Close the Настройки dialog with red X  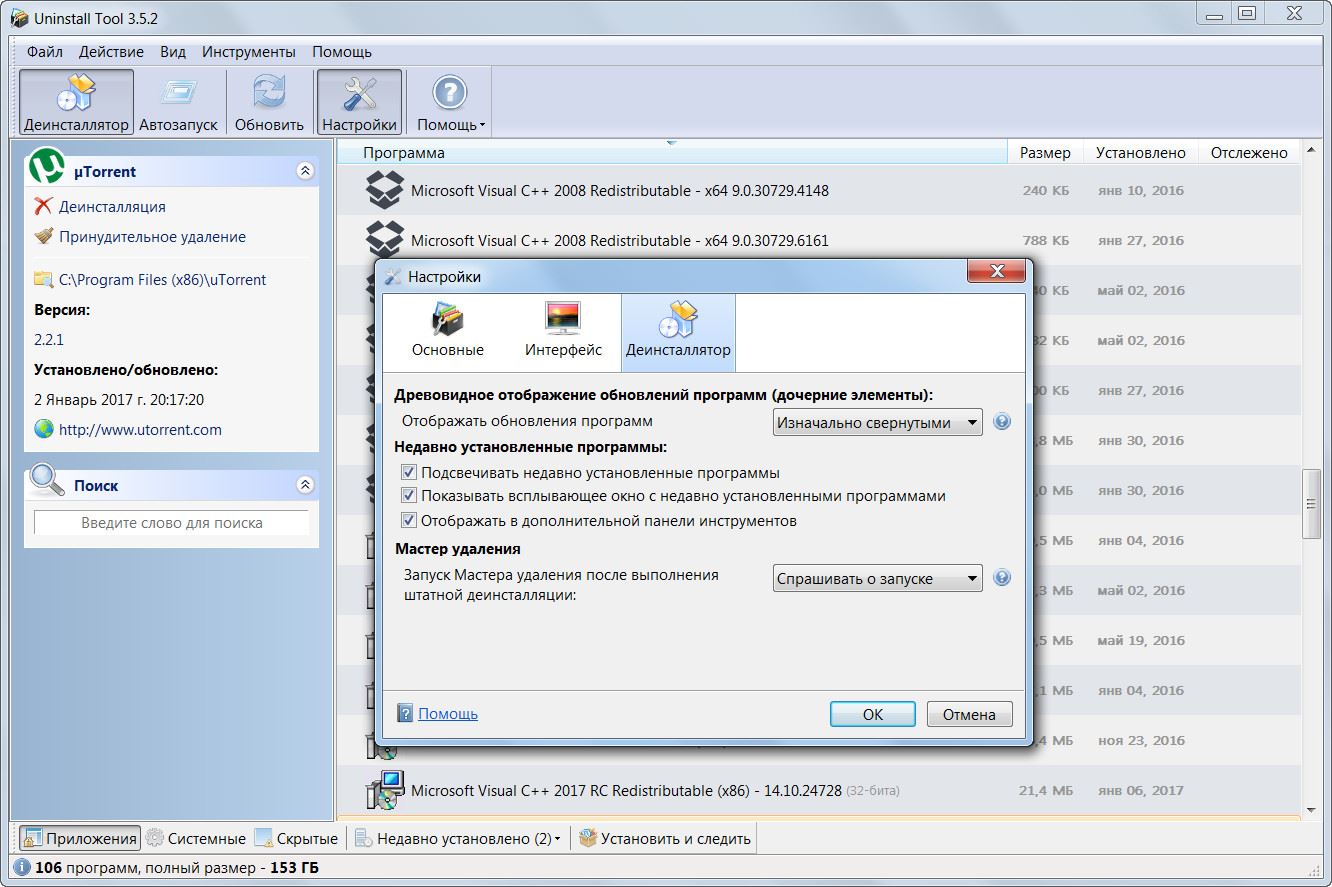[x=997, y=272]
